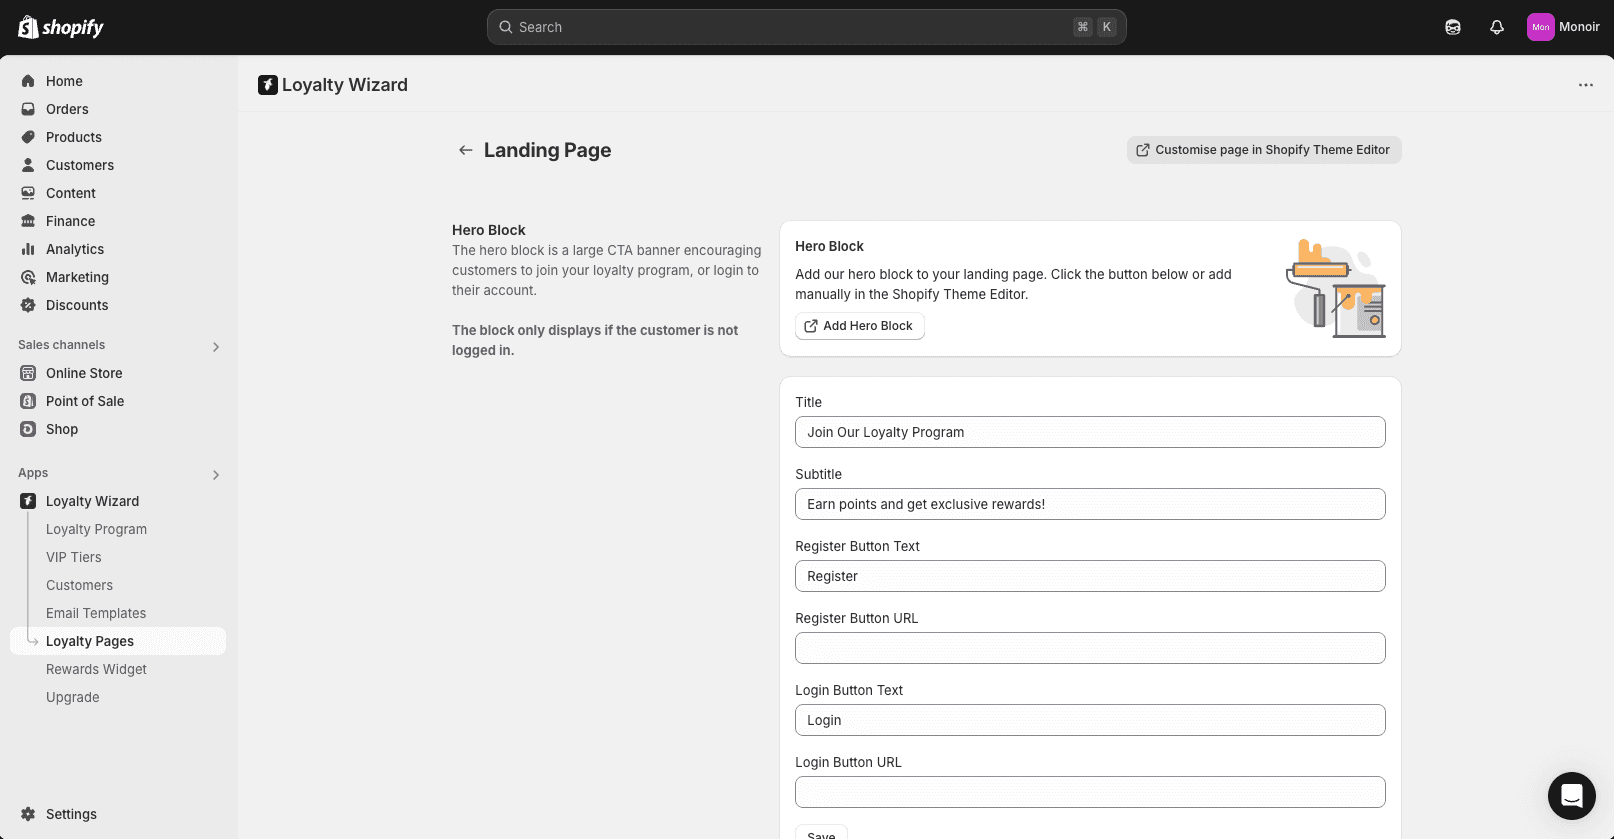Expand the Apps section chevron
Image resolution: width=1614 pixels, height=839 pixels.
216,475
